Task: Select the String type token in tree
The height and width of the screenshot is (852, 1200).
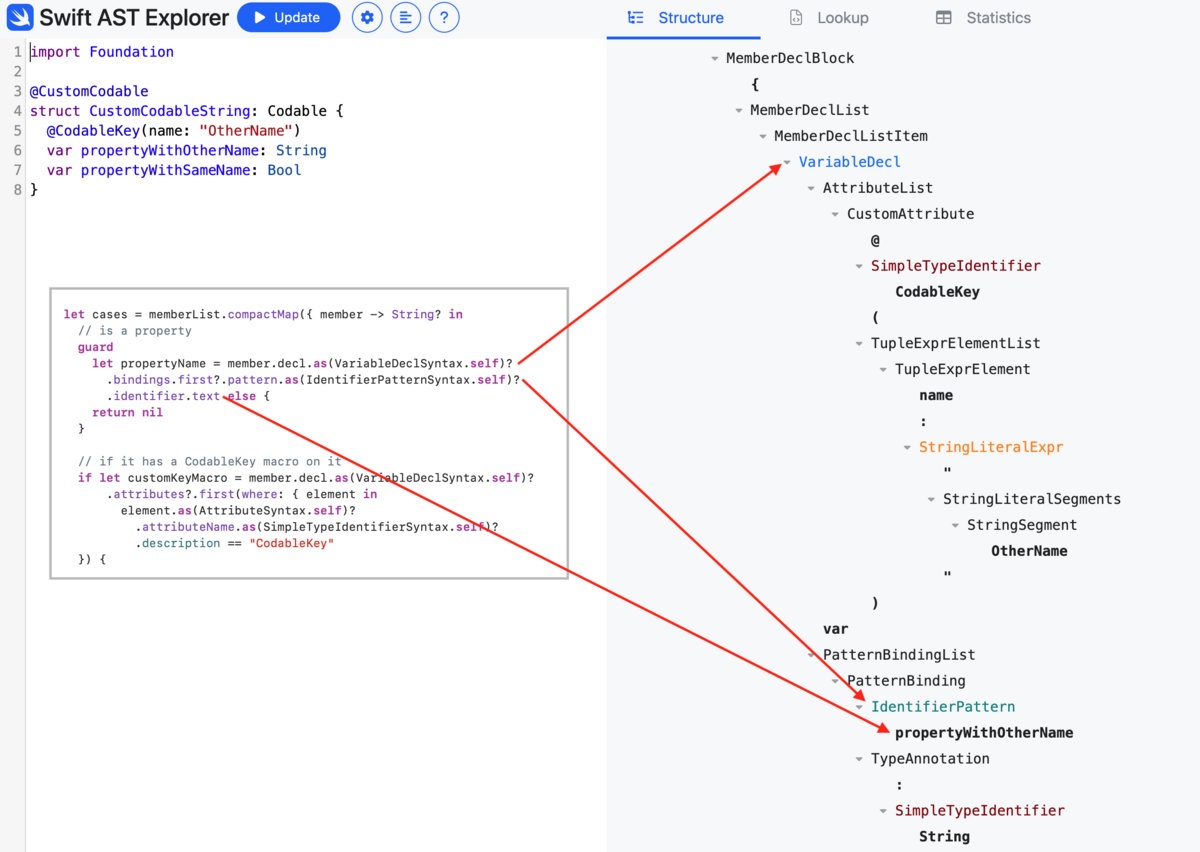Action: pos(944,836)
